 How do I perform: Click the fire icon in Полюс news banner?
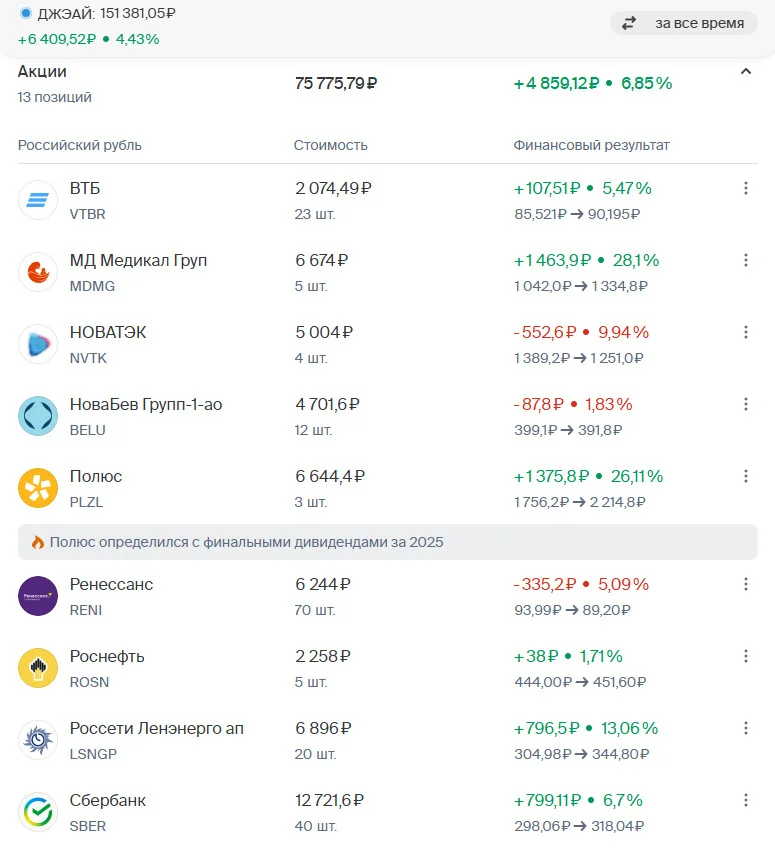point(37,542)
